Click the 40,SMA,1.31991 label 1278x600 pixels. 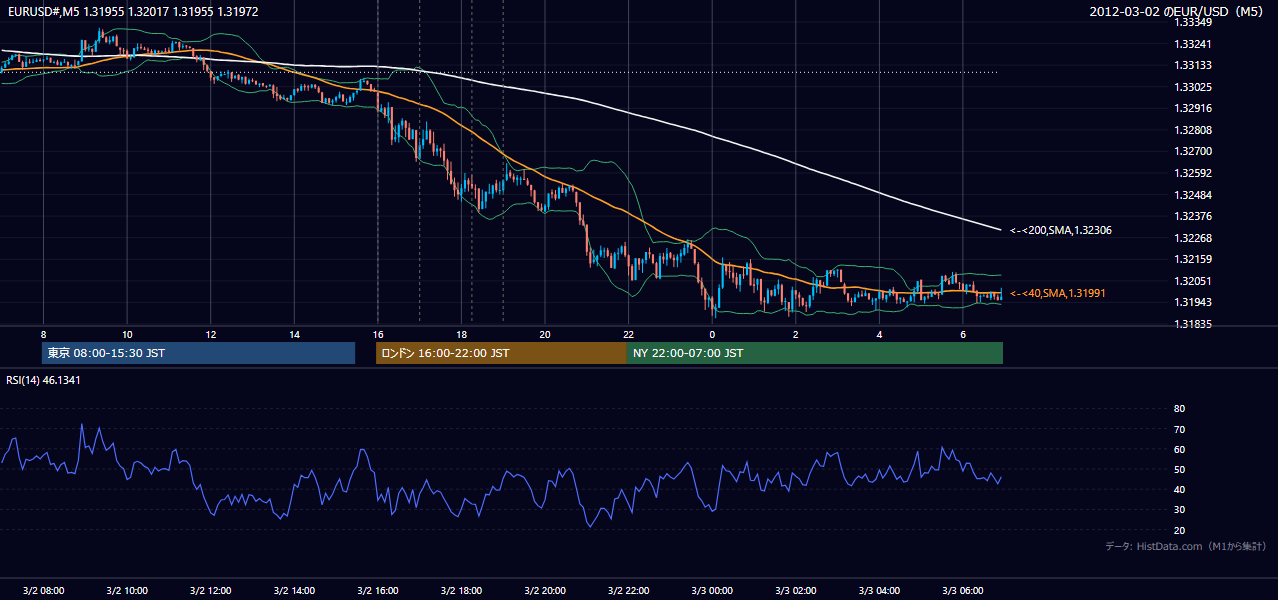[1059, 293]
